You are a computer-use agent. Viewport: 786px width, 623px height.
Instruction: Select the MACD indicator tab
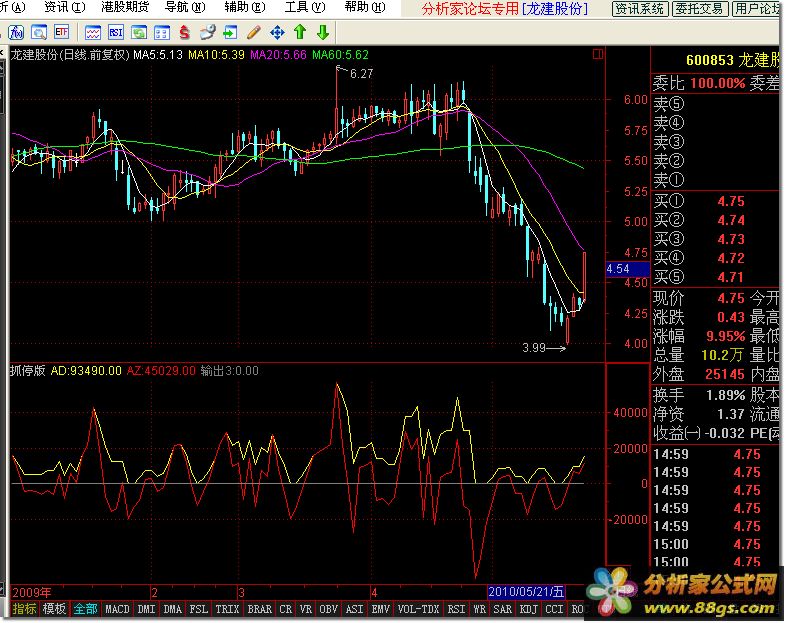tap(117, 609)
